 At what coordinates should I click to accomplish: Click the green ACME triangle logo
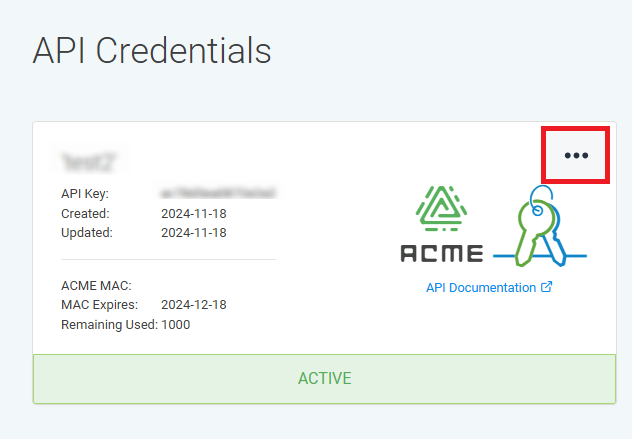pyautogui.click(x=441, y=210)
